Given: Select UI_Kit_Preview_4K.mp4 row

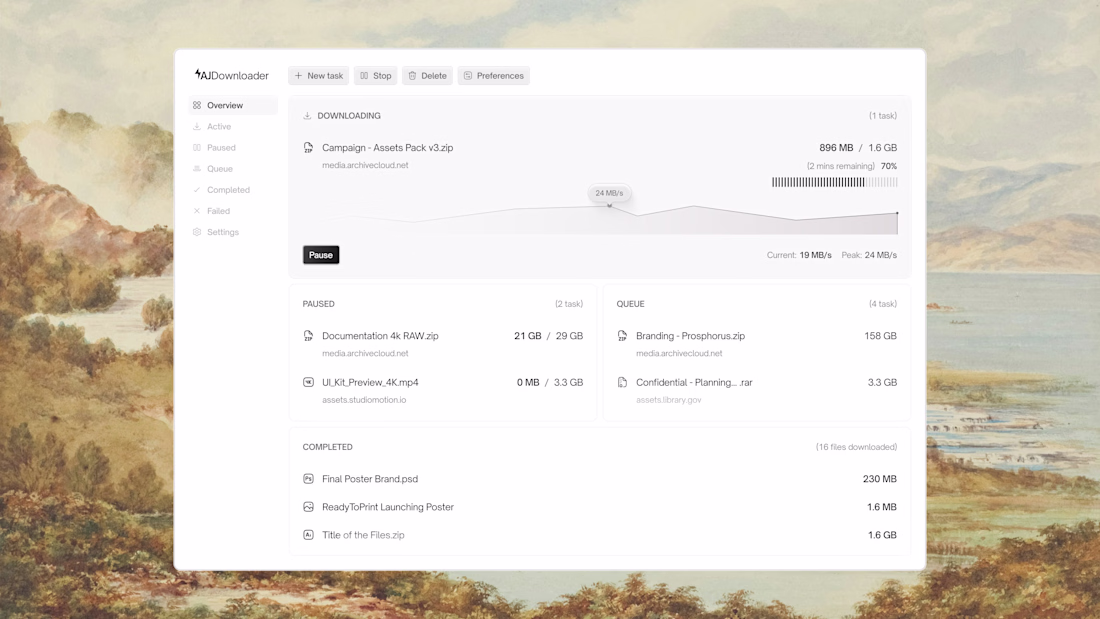Looking at the screenshot, I should pyautogui.click(x=443, y=390).
